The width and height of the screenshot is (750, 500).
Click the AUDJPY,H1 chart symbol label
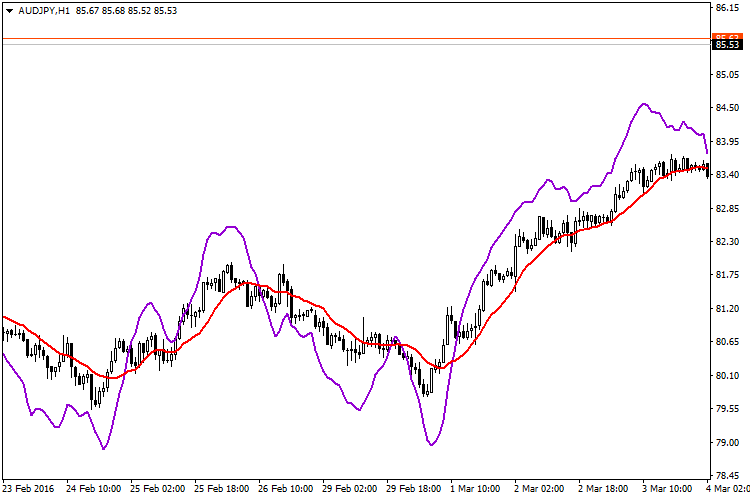pos(43,10)
